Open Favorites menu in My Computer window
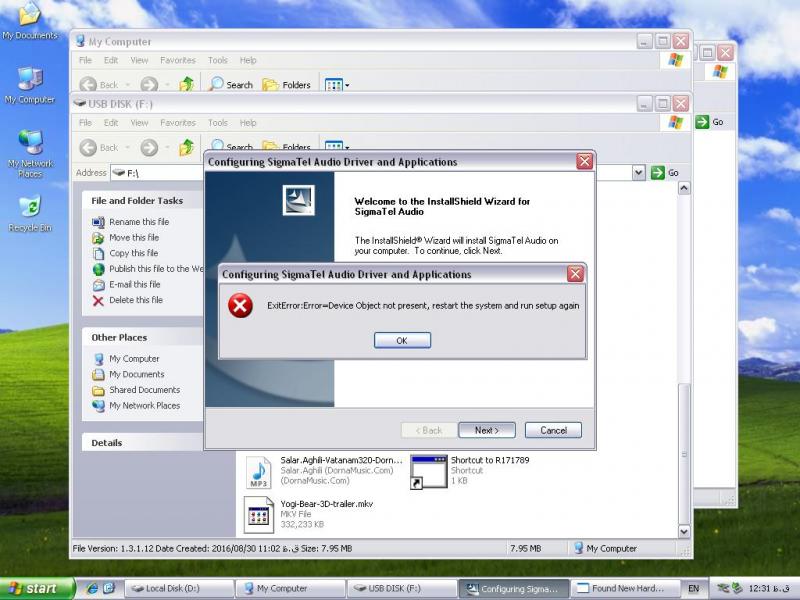This screenshot has width=800, height=600. [178, 60]
